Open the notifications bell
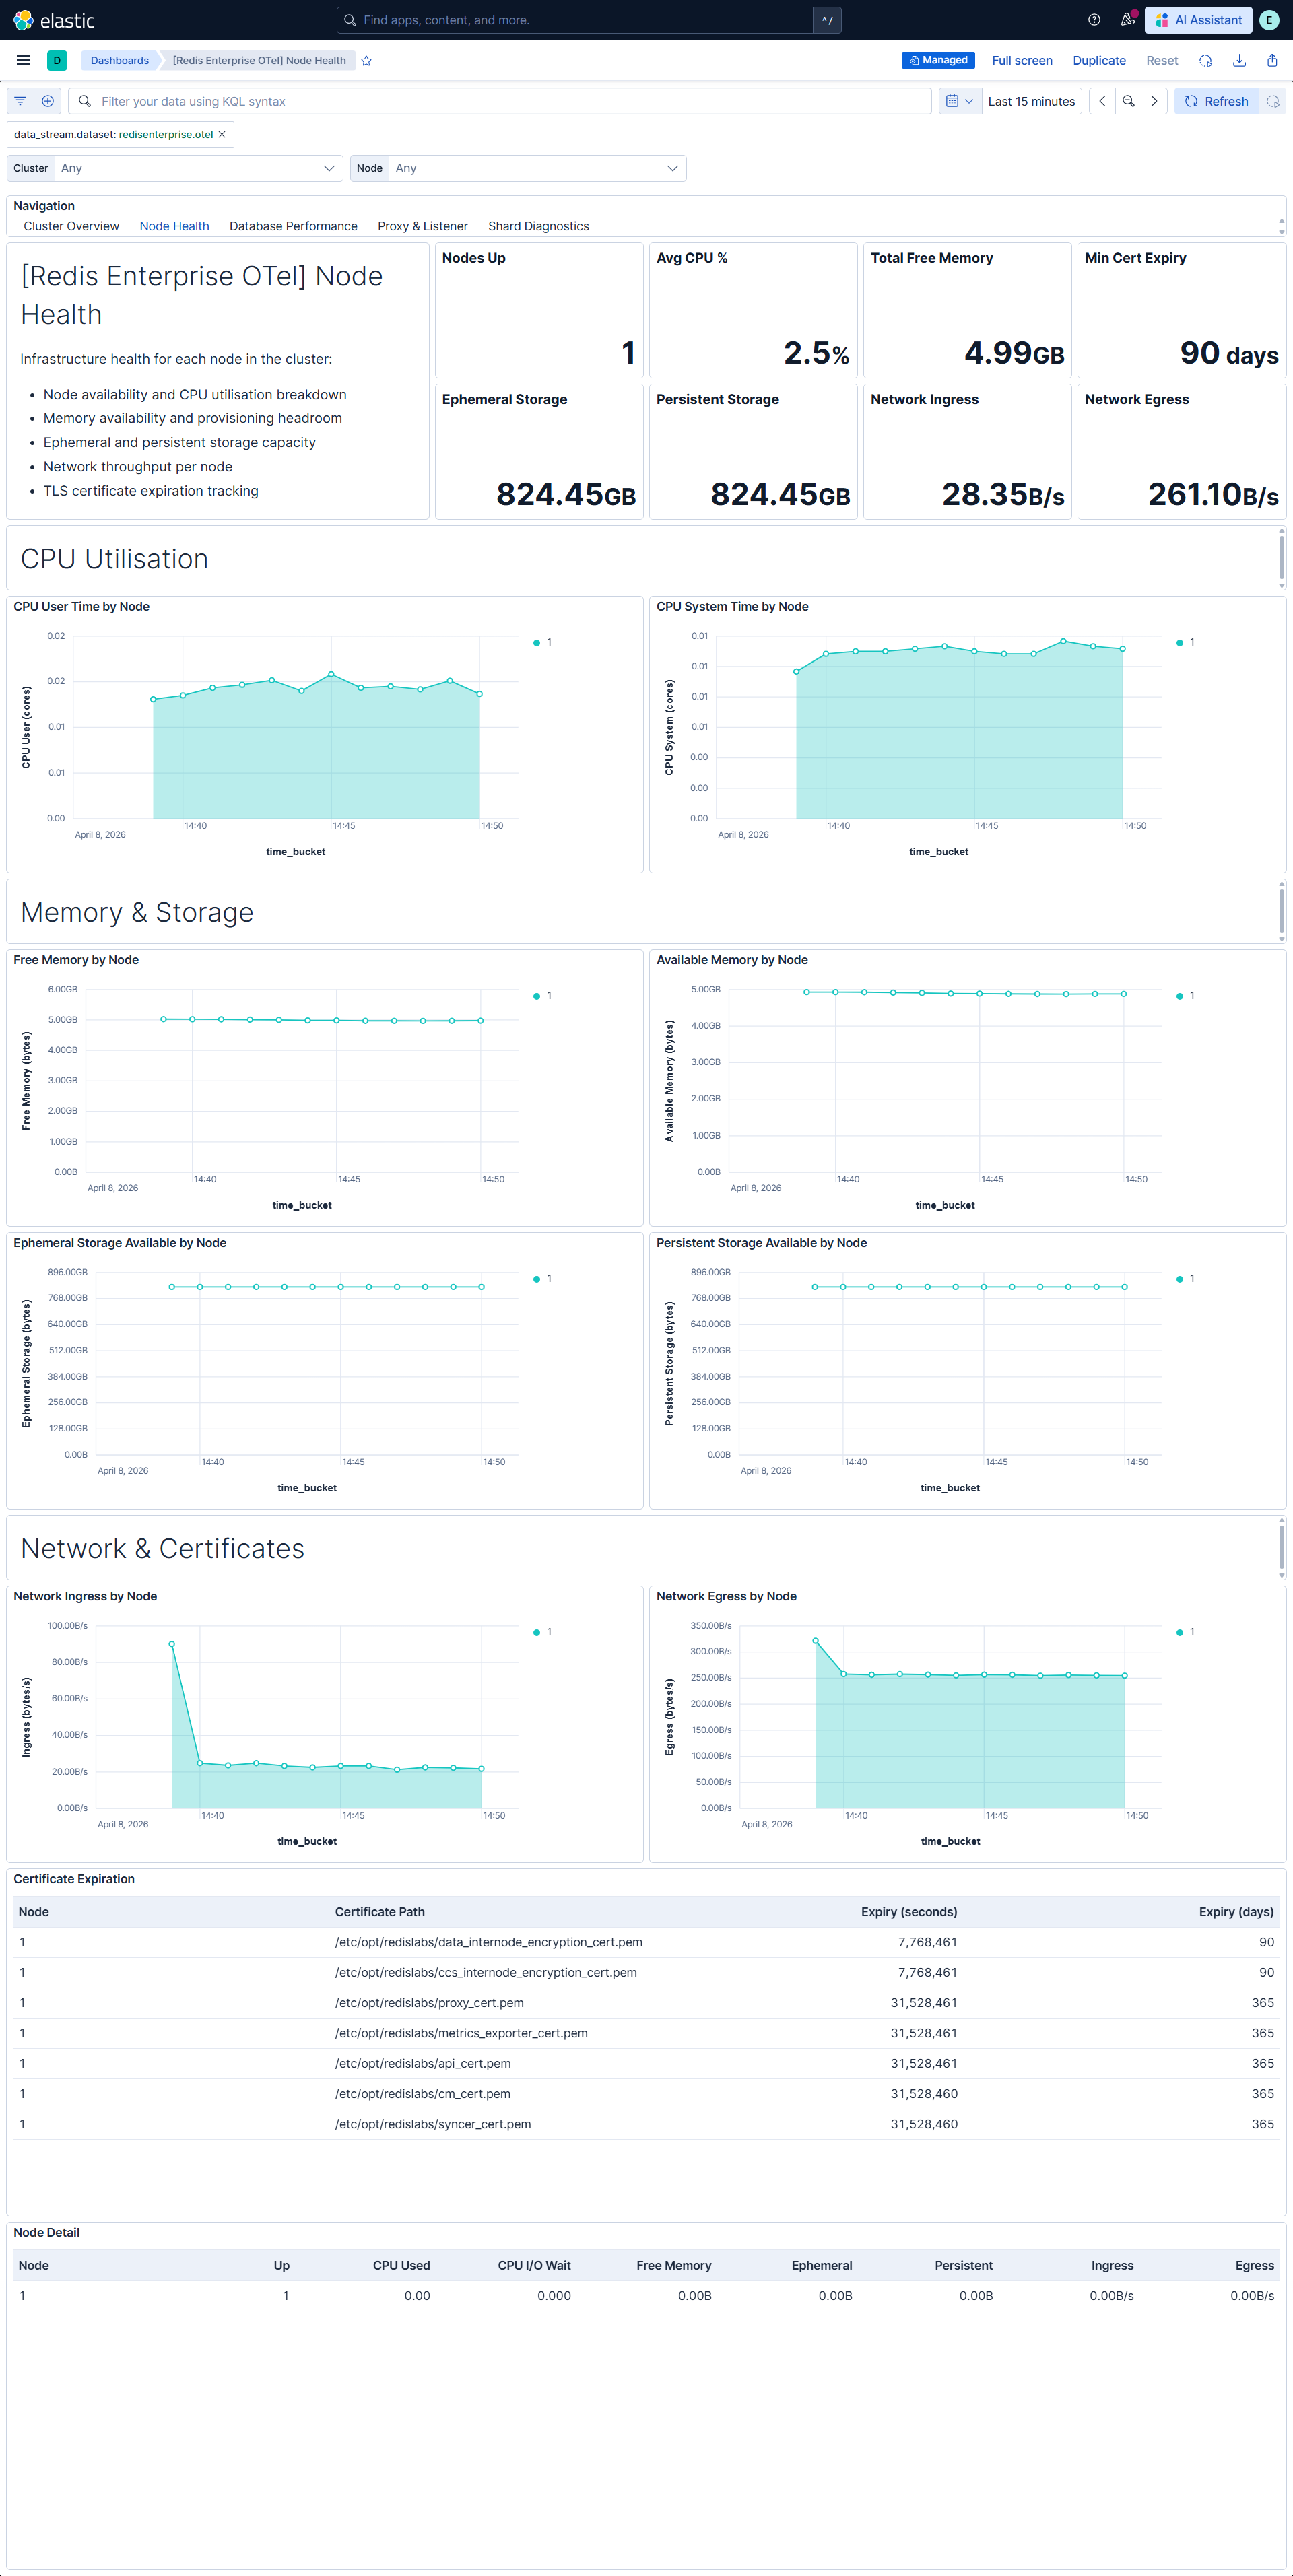 (1127, 20)
